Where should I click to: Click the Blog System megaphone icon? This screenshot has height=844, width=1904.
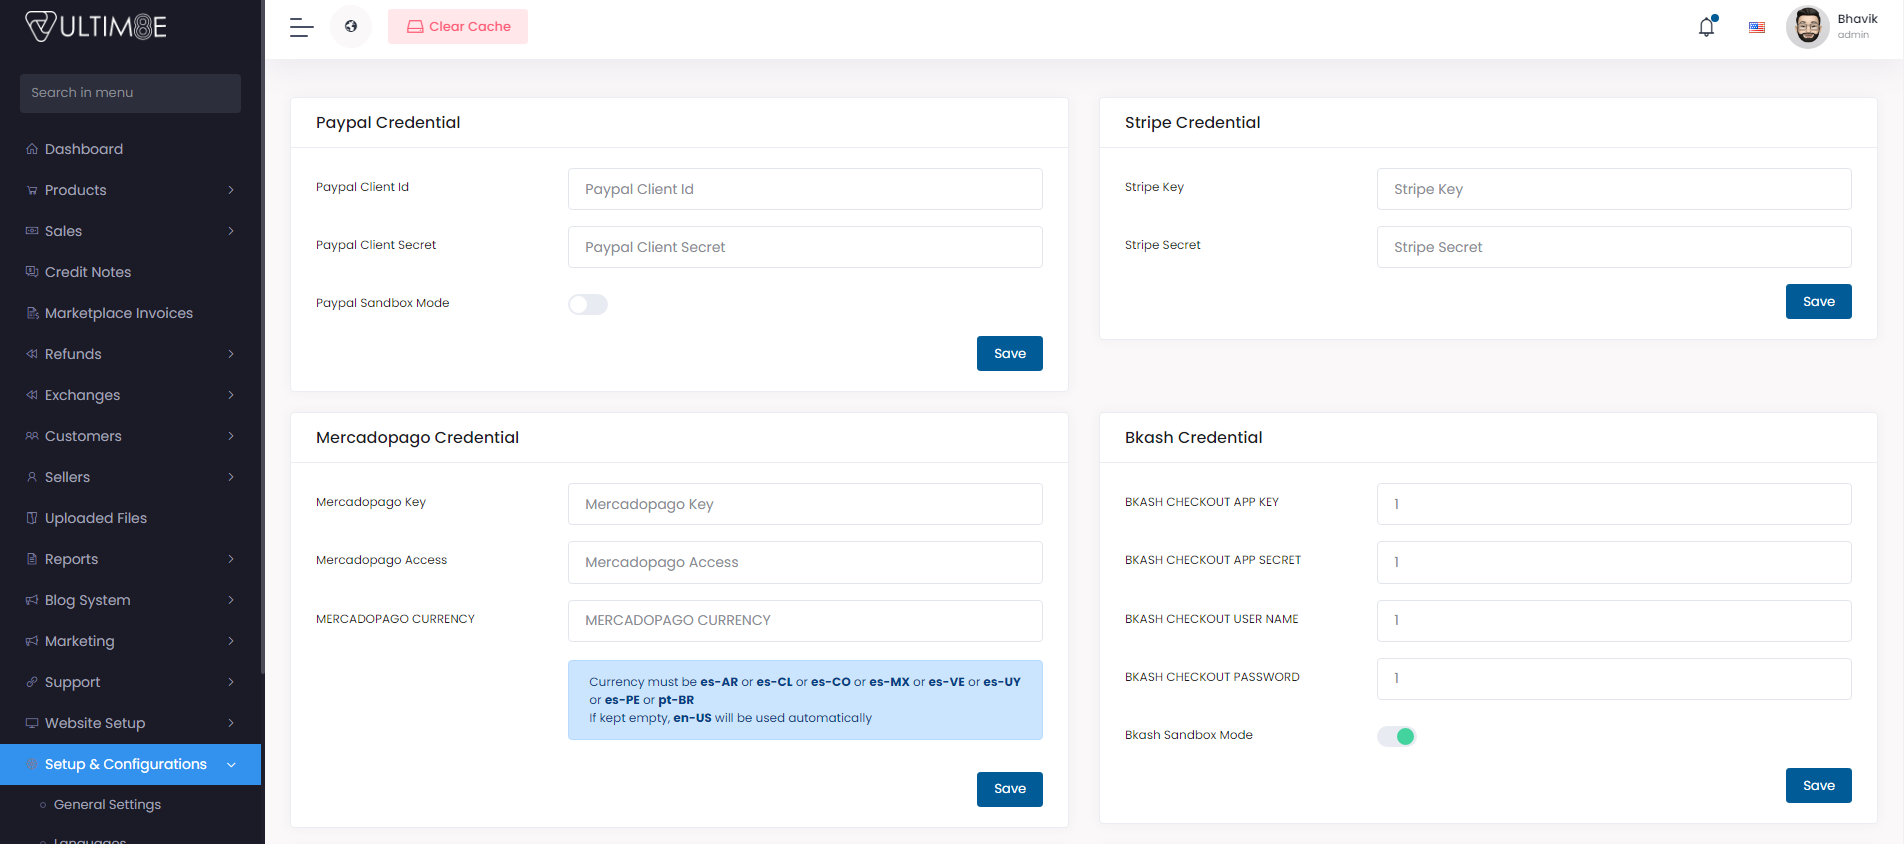pyautogui.click(x=32, y=600)
